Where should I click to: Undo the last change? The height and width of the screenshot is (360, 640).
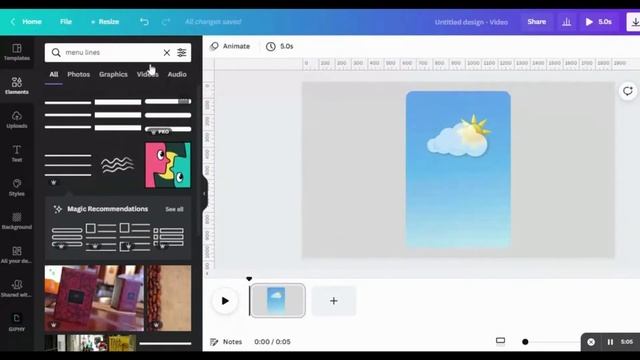click(x=144, y=22)
